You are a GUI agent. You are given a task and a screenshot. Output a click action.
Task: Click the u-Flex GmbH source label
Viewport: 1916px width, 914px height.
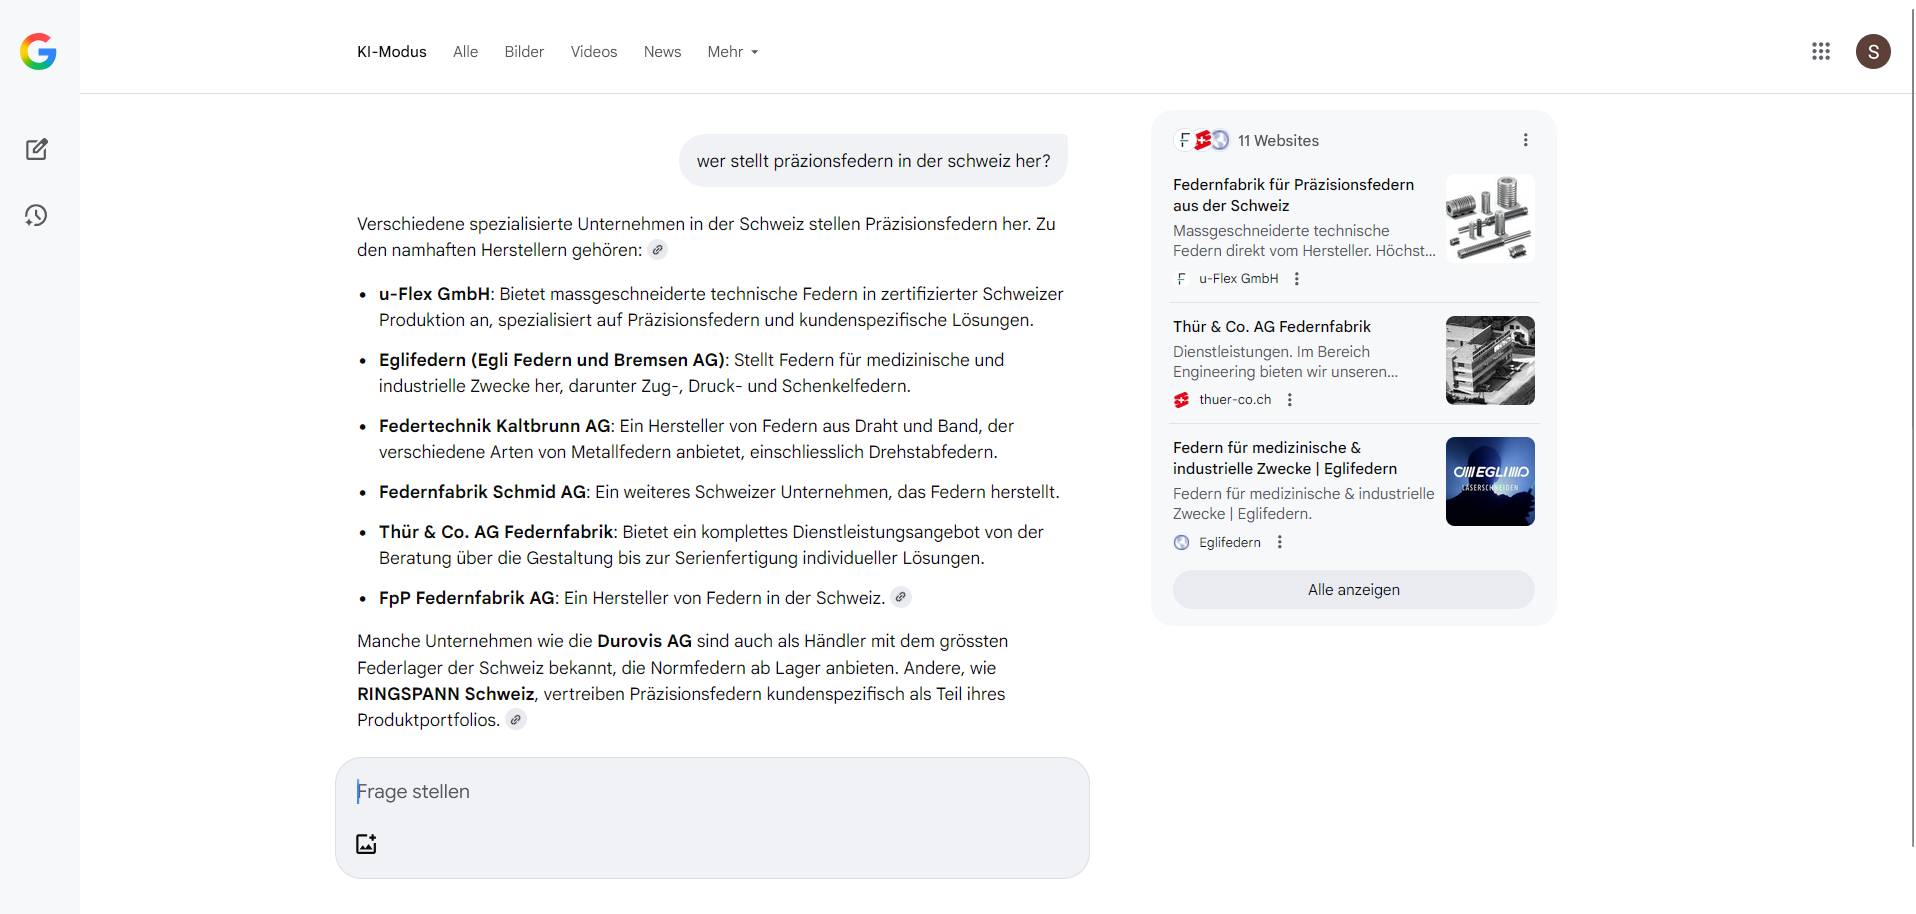(x=1238, y=279)
